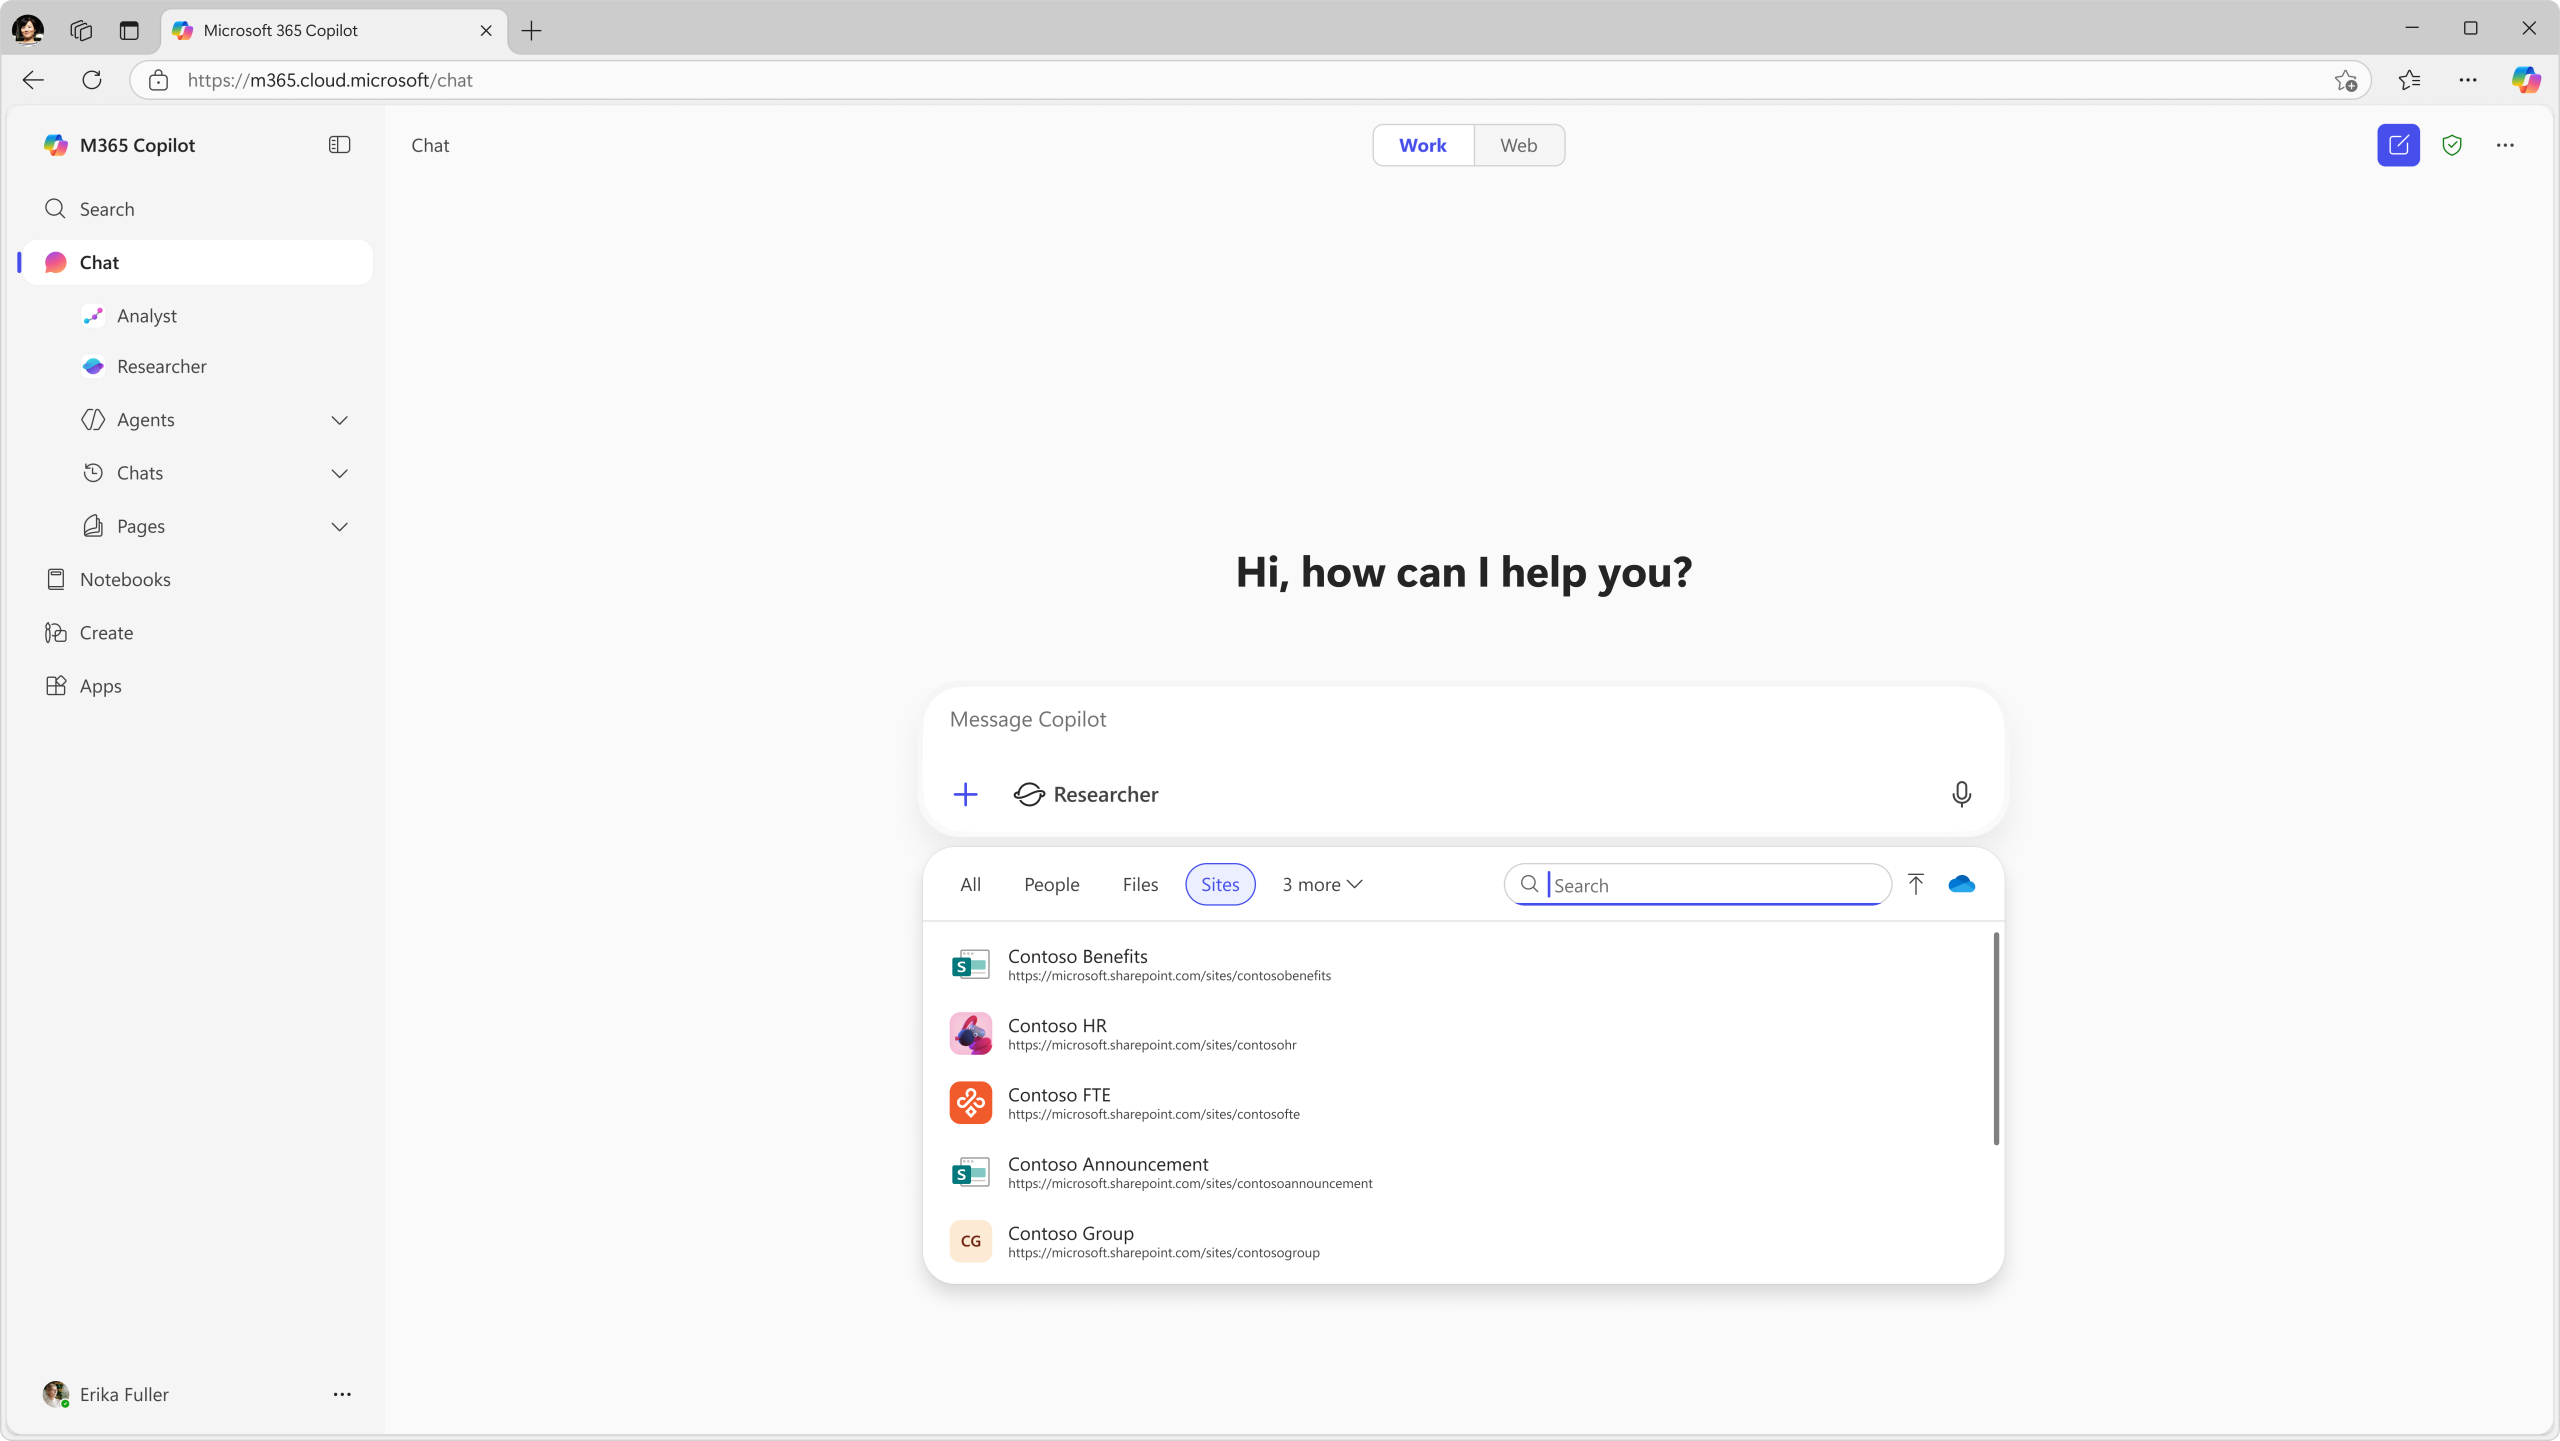Select the All filter tab
This screenshot has height=1441, width=2560.
(x=970, y=884)
